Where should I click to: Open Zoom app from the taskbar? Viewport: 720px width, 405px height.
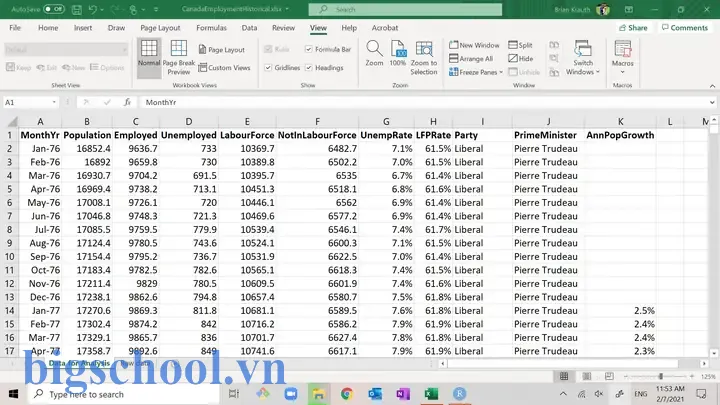[x=291, y=394]
